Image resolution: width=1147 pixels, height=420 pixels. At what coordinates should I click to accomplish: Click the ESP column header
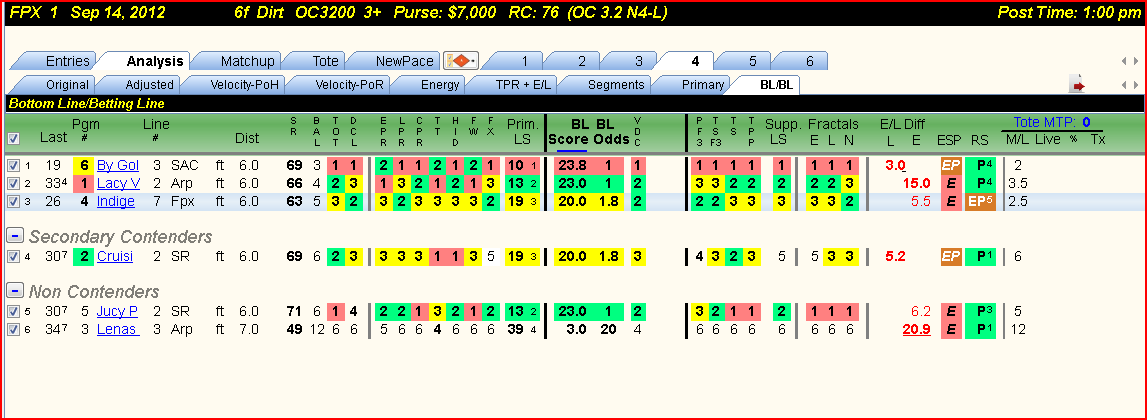pyautogui.click(x=949, y=138)
